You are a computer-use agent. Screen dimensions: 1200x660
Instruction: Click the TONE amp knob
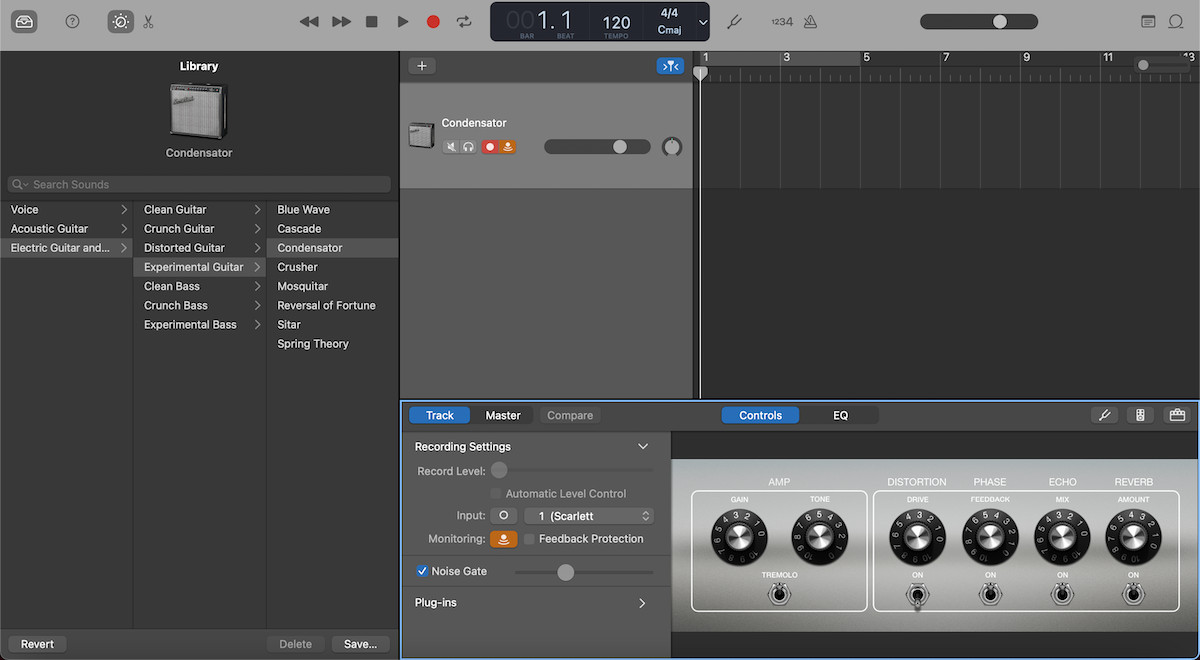pyautogui.click(x=820, y=538)
